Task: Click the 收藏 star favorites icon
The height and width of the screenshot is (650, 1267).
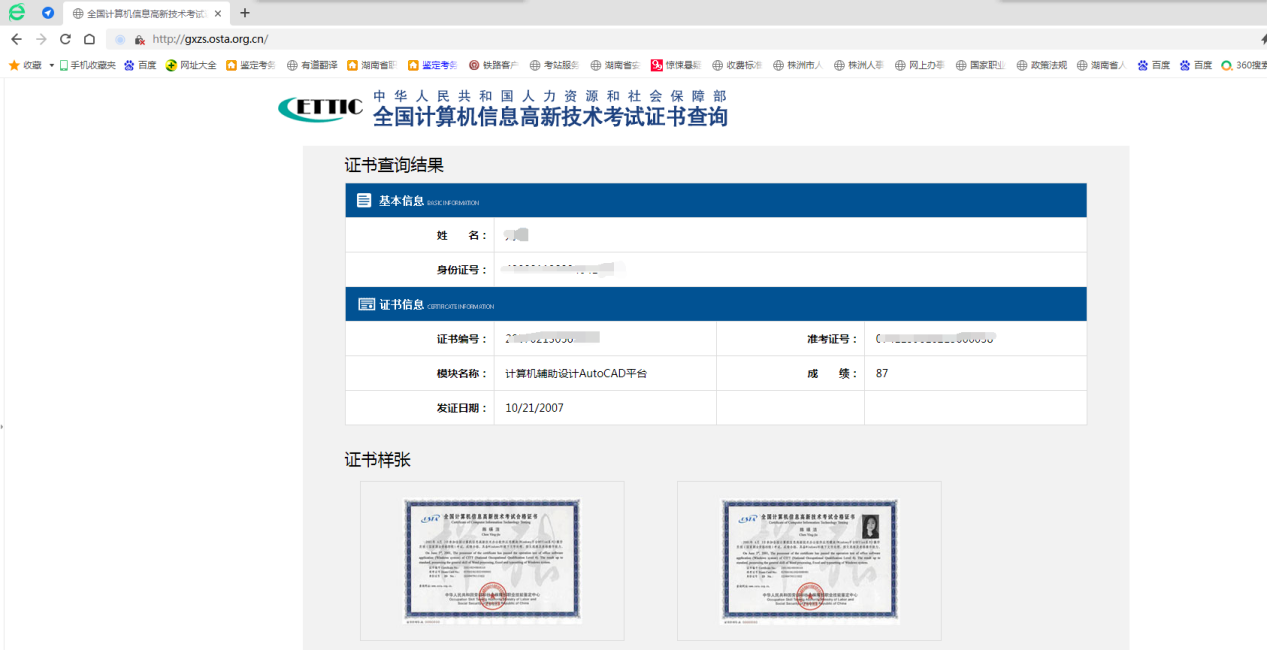Action: 14,65
